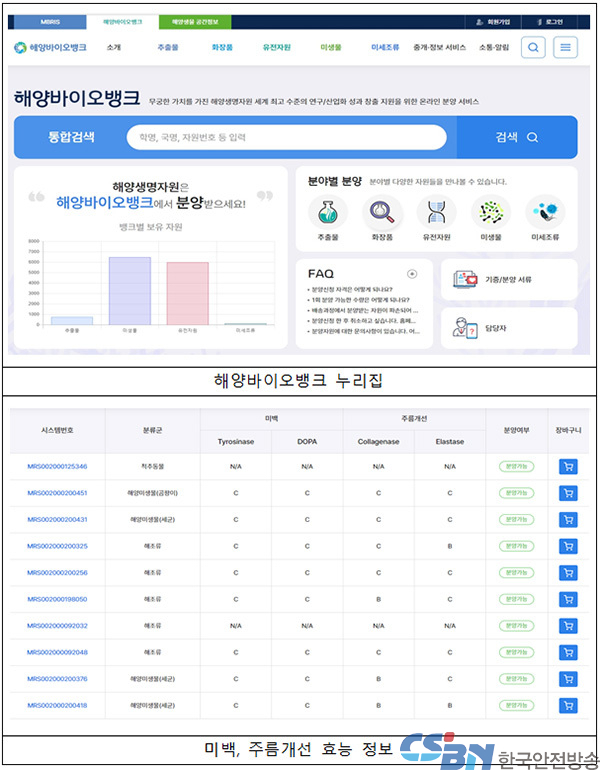Viewport: 600px width, 770px height.
Task: Focus the 통합검색 search input field
Action: (287, 137)
